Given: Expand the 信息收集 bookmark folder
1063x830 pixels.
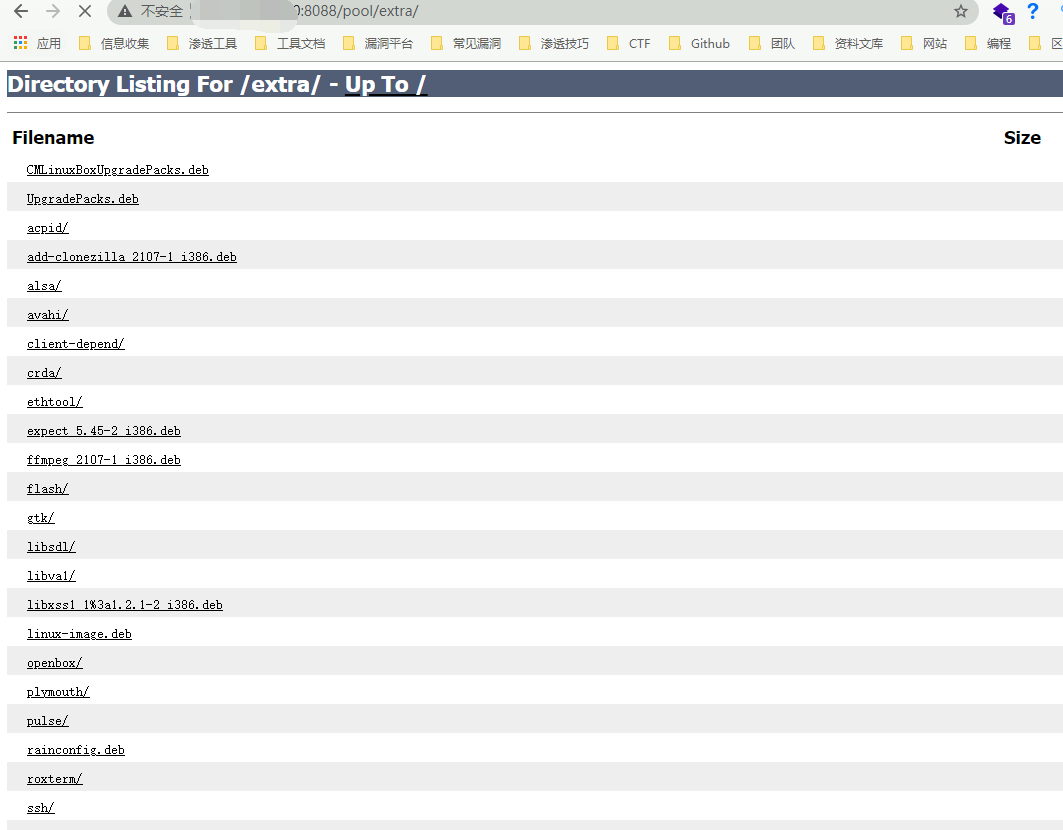Looking at the screenshot, I should click(x=113, y=43).
